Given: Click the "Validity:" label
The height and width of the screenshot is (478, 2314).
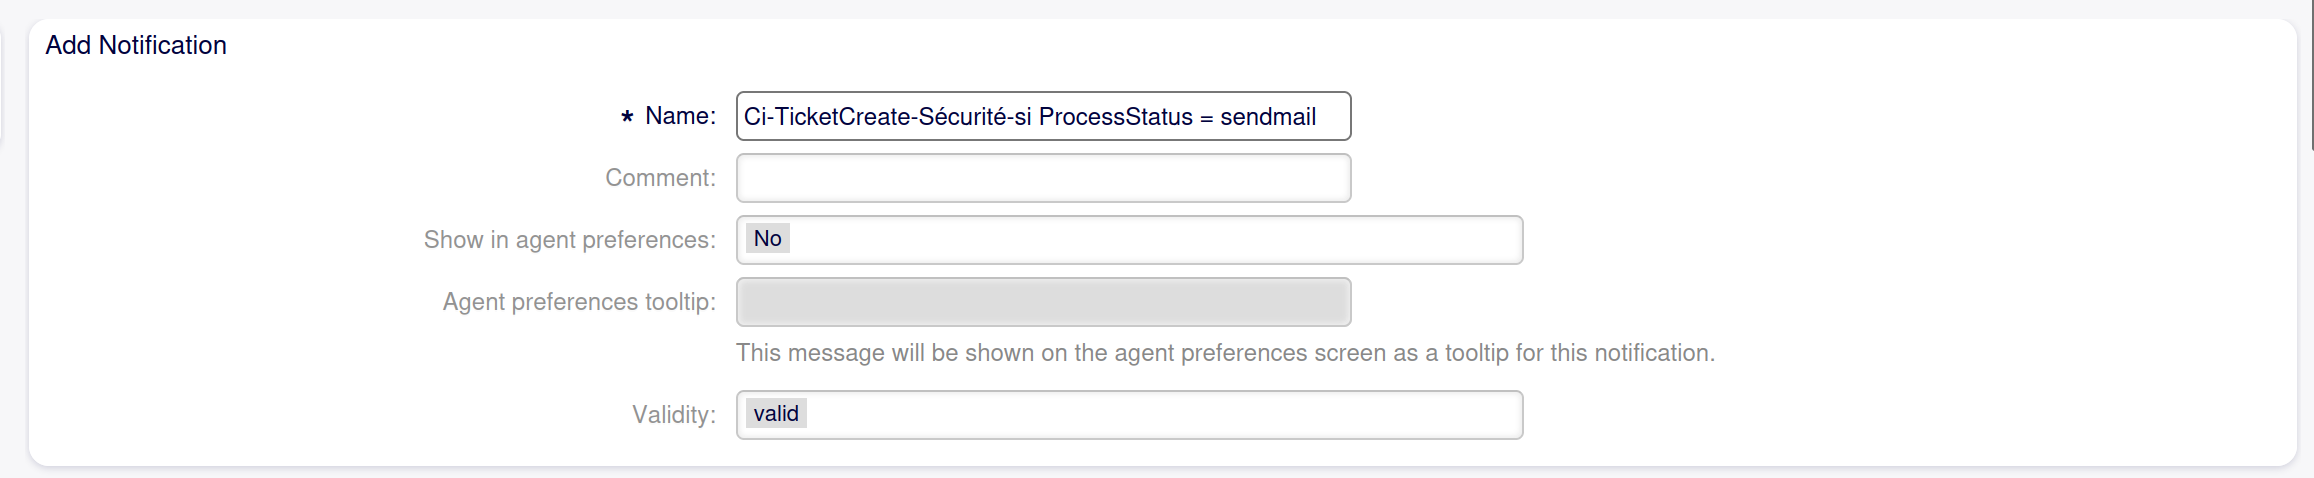Looking at the screenshot, I should coord(673,415).
